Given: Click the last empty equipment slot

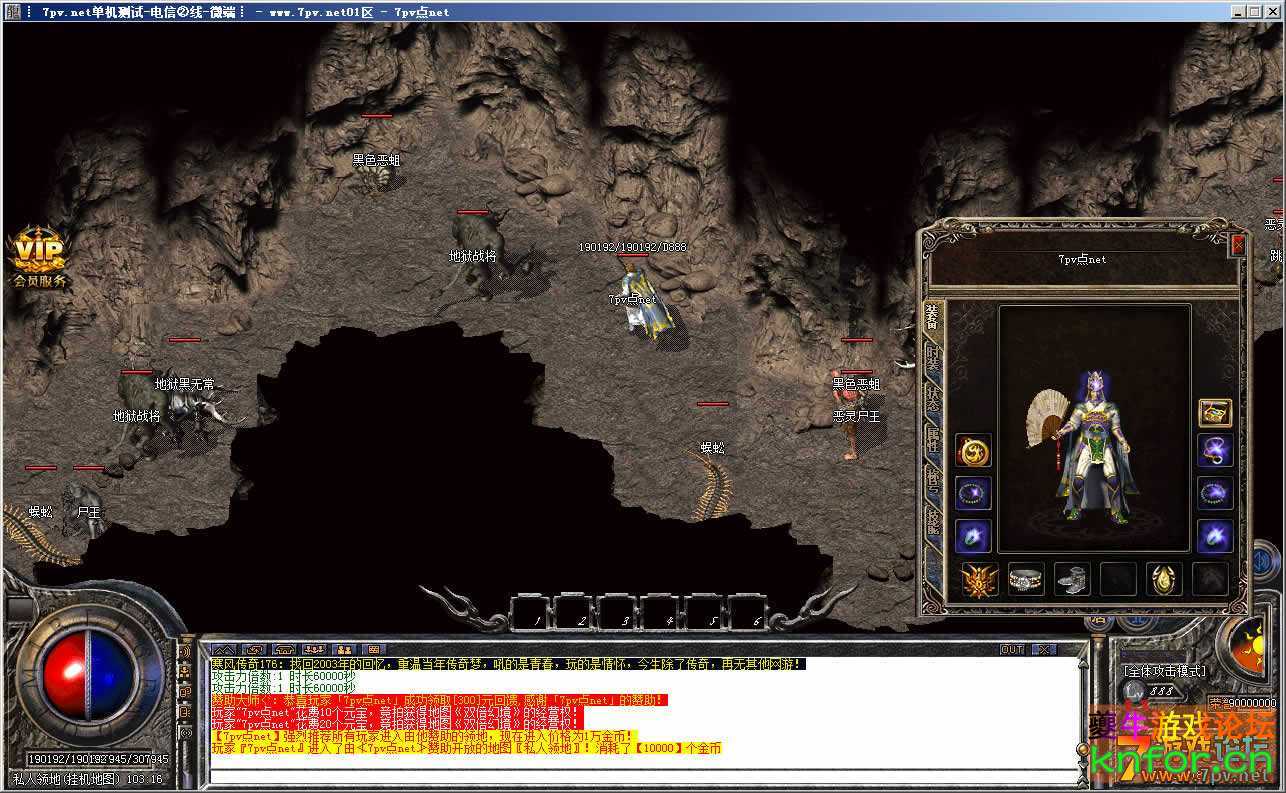Looking at the screenshot, I should point(1210,579).
